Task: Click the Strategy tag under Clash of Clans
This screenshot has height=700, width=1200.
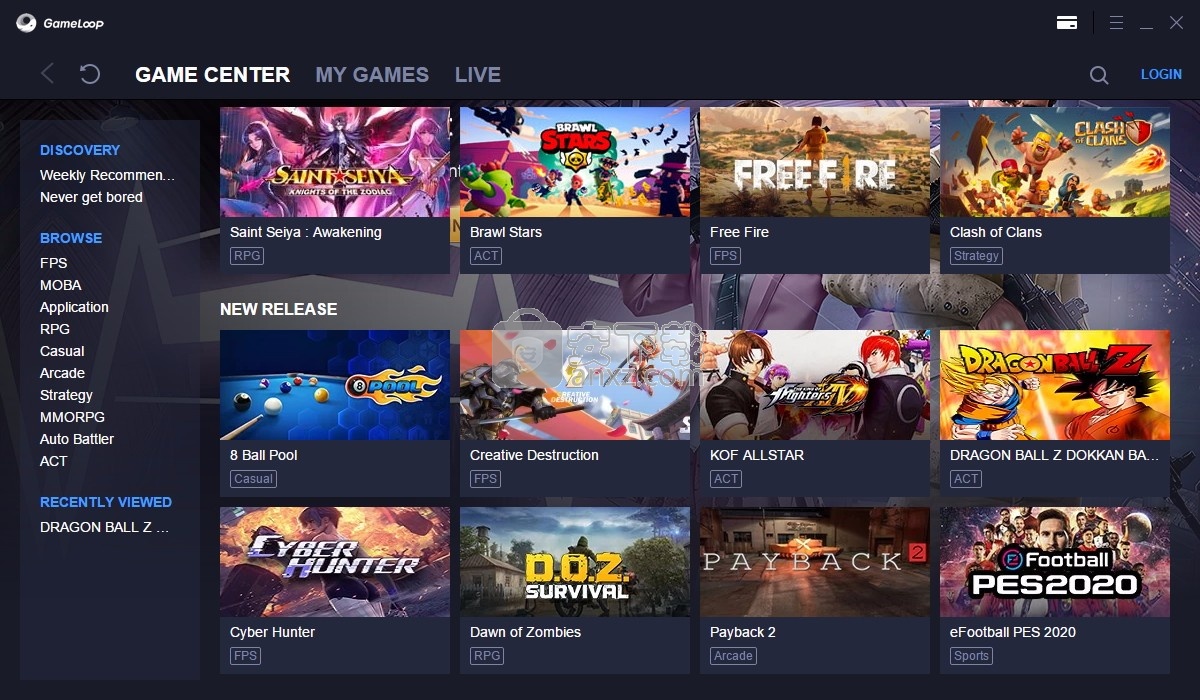Action: click(x=976, y=256)
